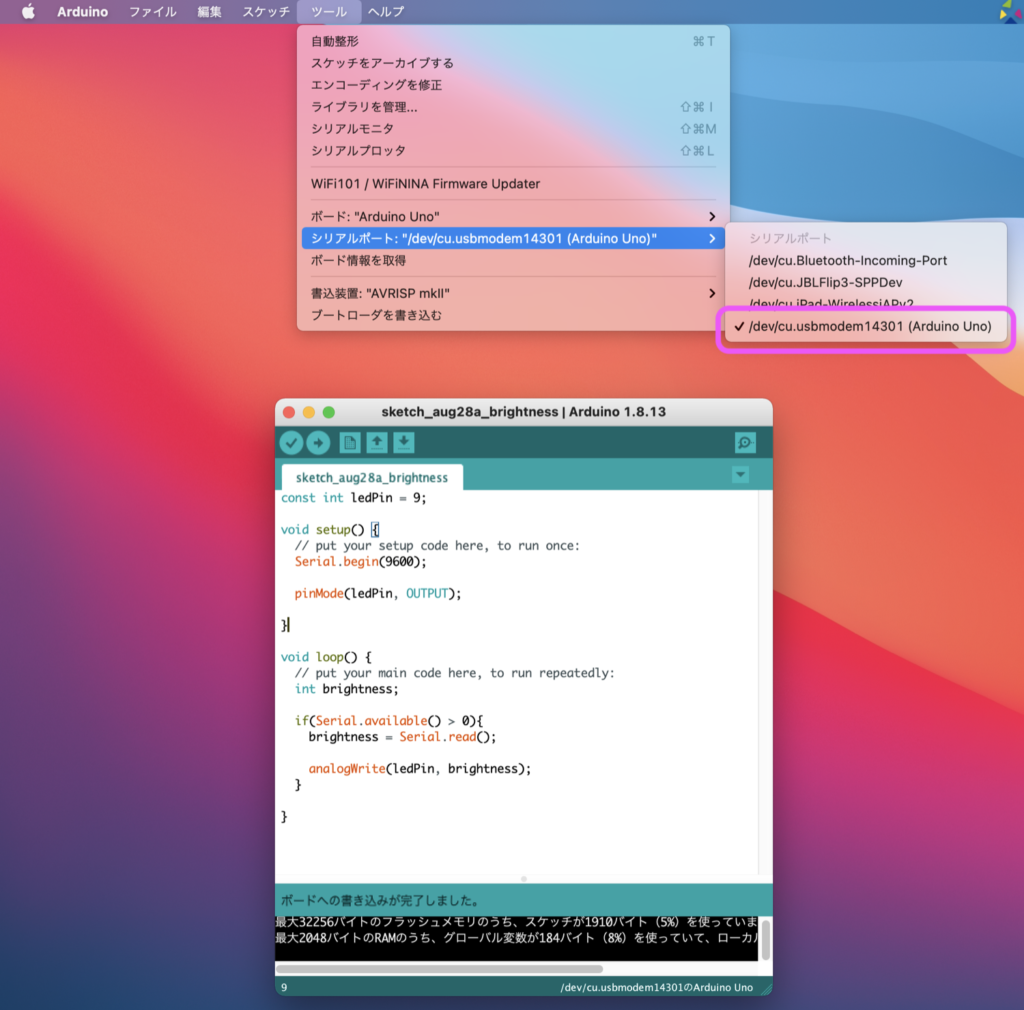Select the sketch_aug28a_brightness tab
This screenshot has height=1010, width=1024.
[x=371, y=477]
